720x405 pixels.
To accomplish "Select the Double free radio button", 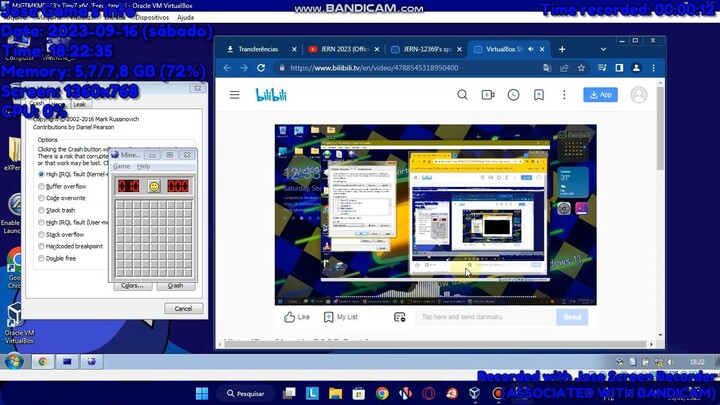I will [42, 258].
